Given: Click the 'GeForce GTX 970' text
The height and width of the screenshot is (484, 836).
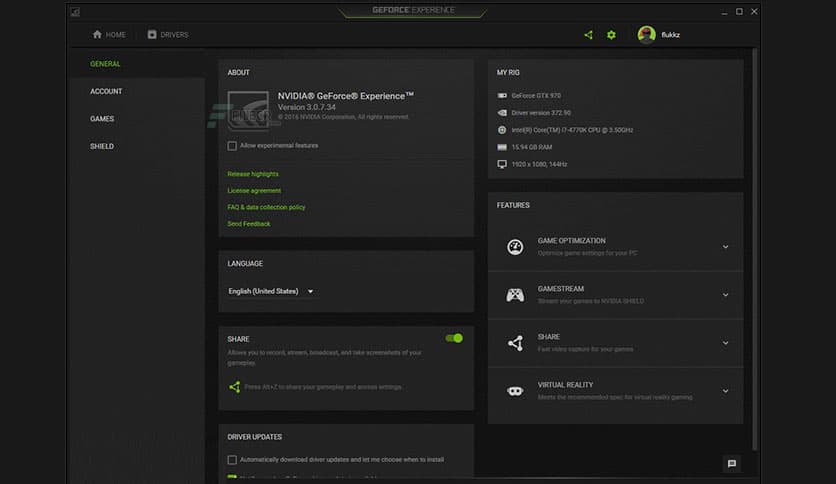Looking at the screenshot, I should pyautogui.click(x=536, y=95).
